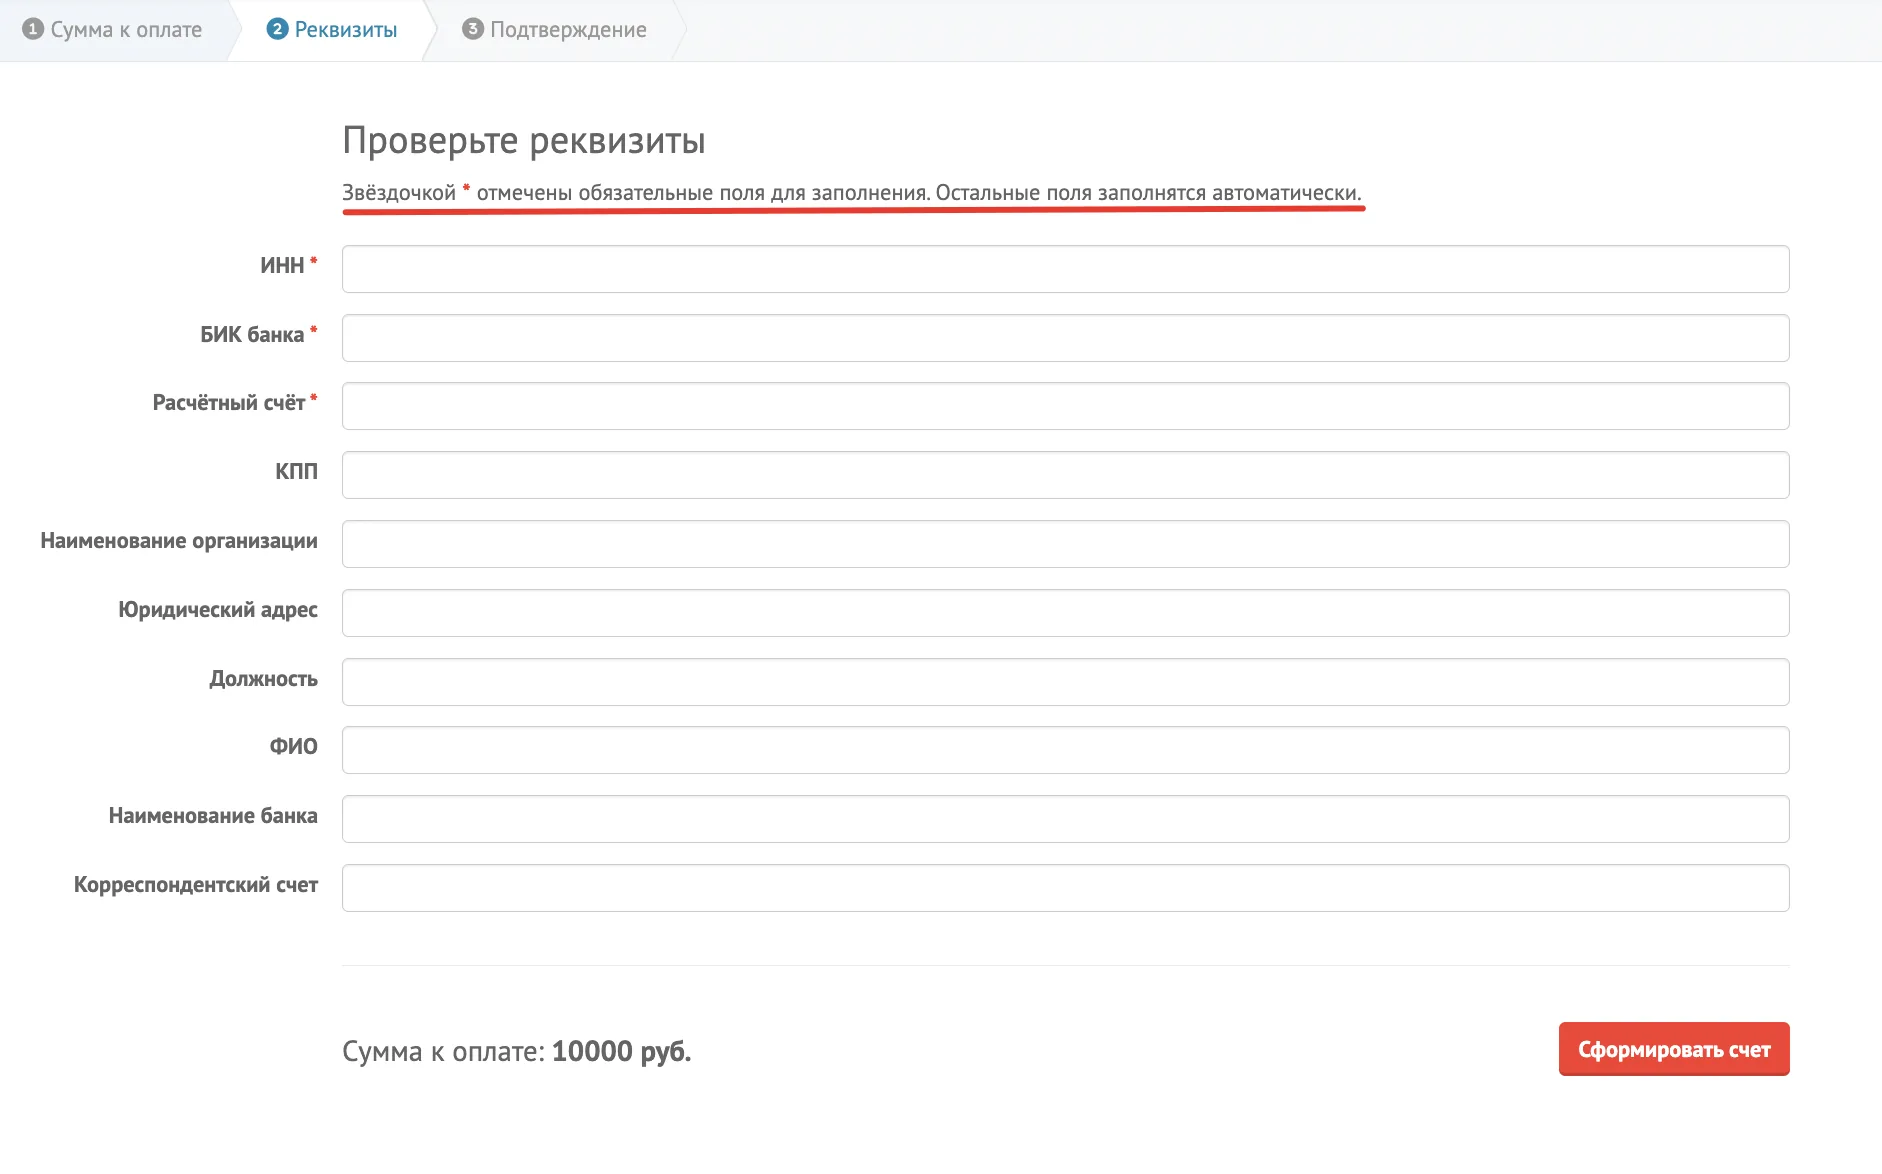
Task: Click the Проверьте реквизиты heading
Action: click(524, 140)
